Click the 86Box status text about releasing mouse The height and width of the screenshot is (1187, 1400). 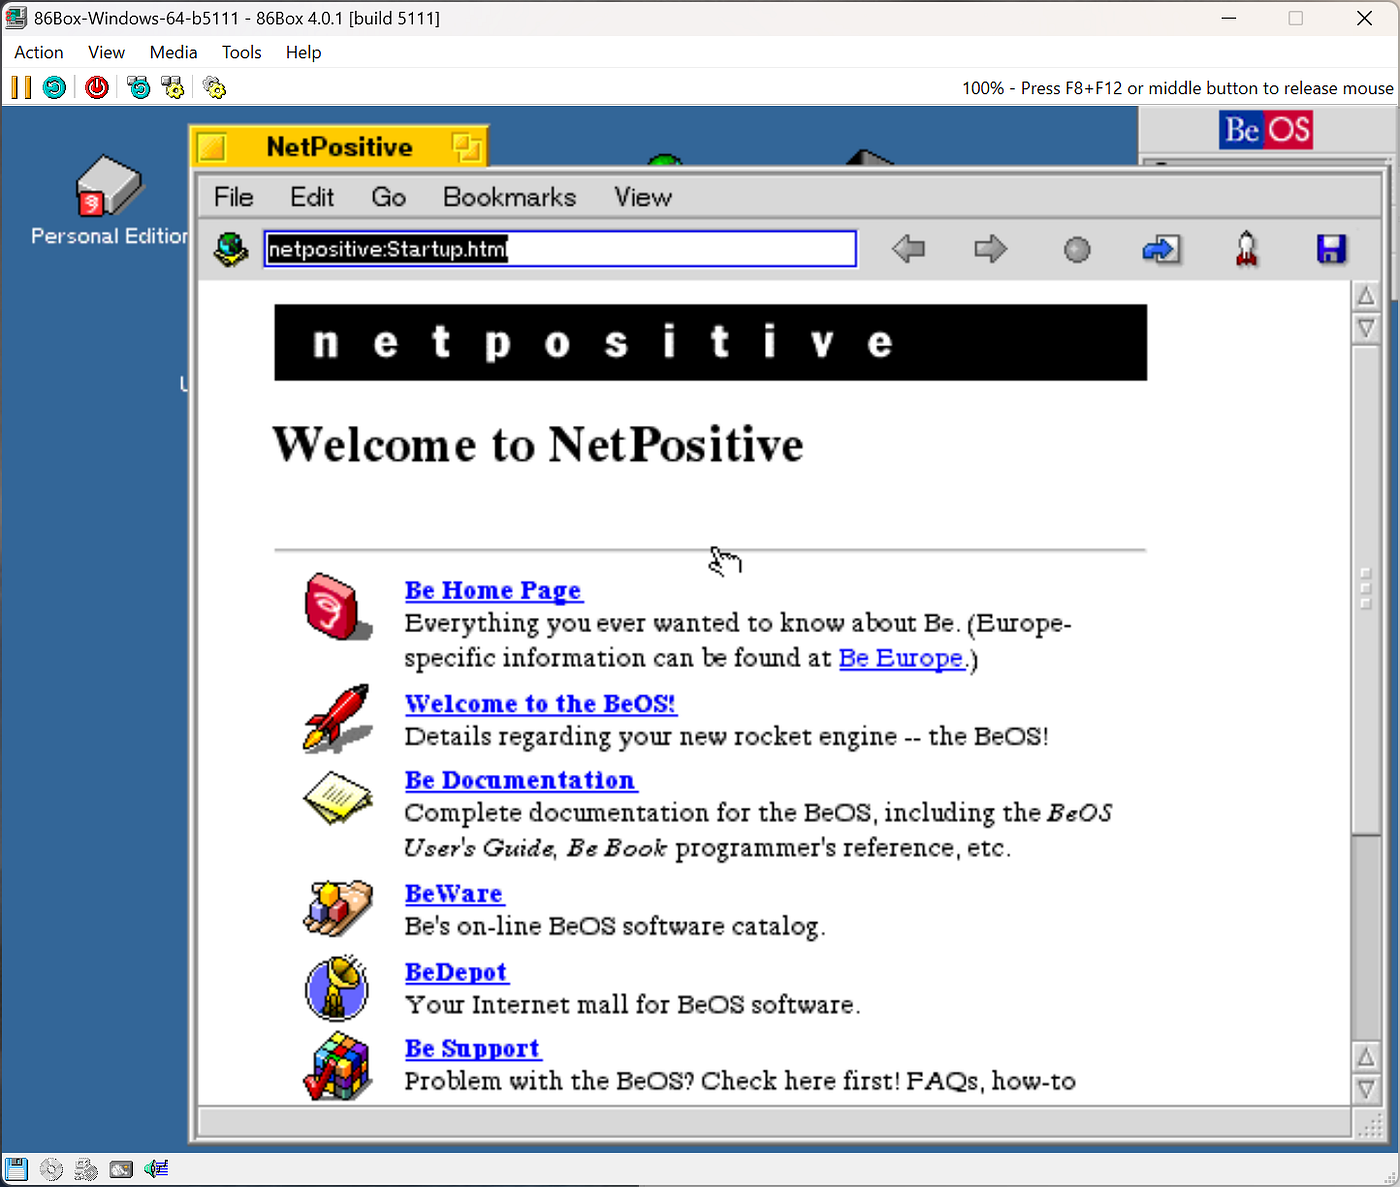coord(1177,88)
